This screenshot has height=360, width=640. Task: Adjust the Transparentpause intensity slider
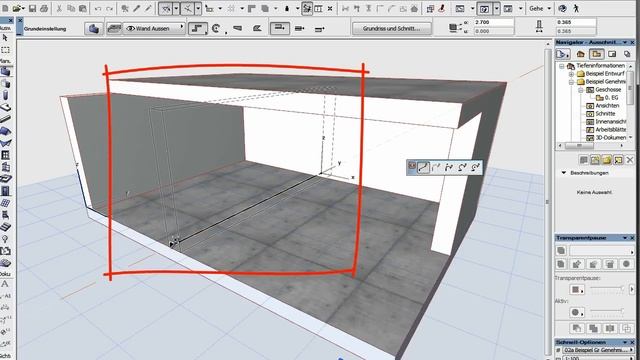click(607, 289)
